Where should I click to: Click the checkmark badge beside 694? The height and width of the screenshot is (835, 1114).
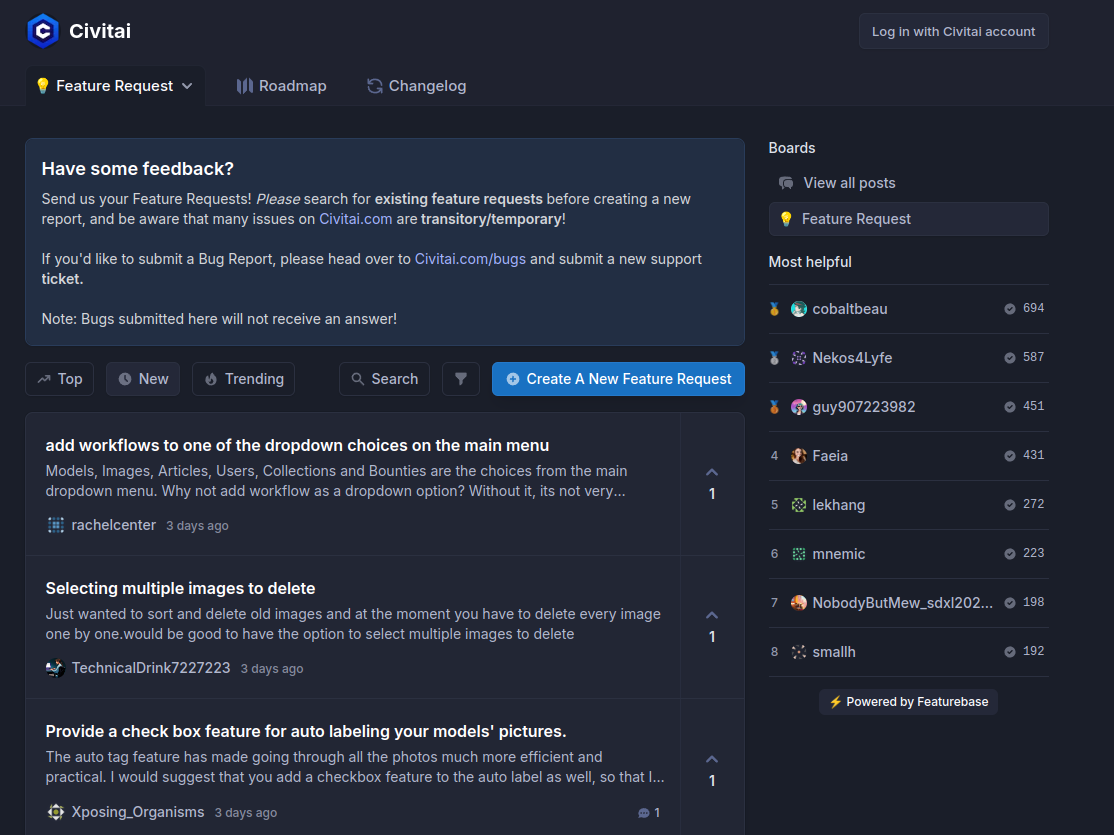coord(1010,308)
